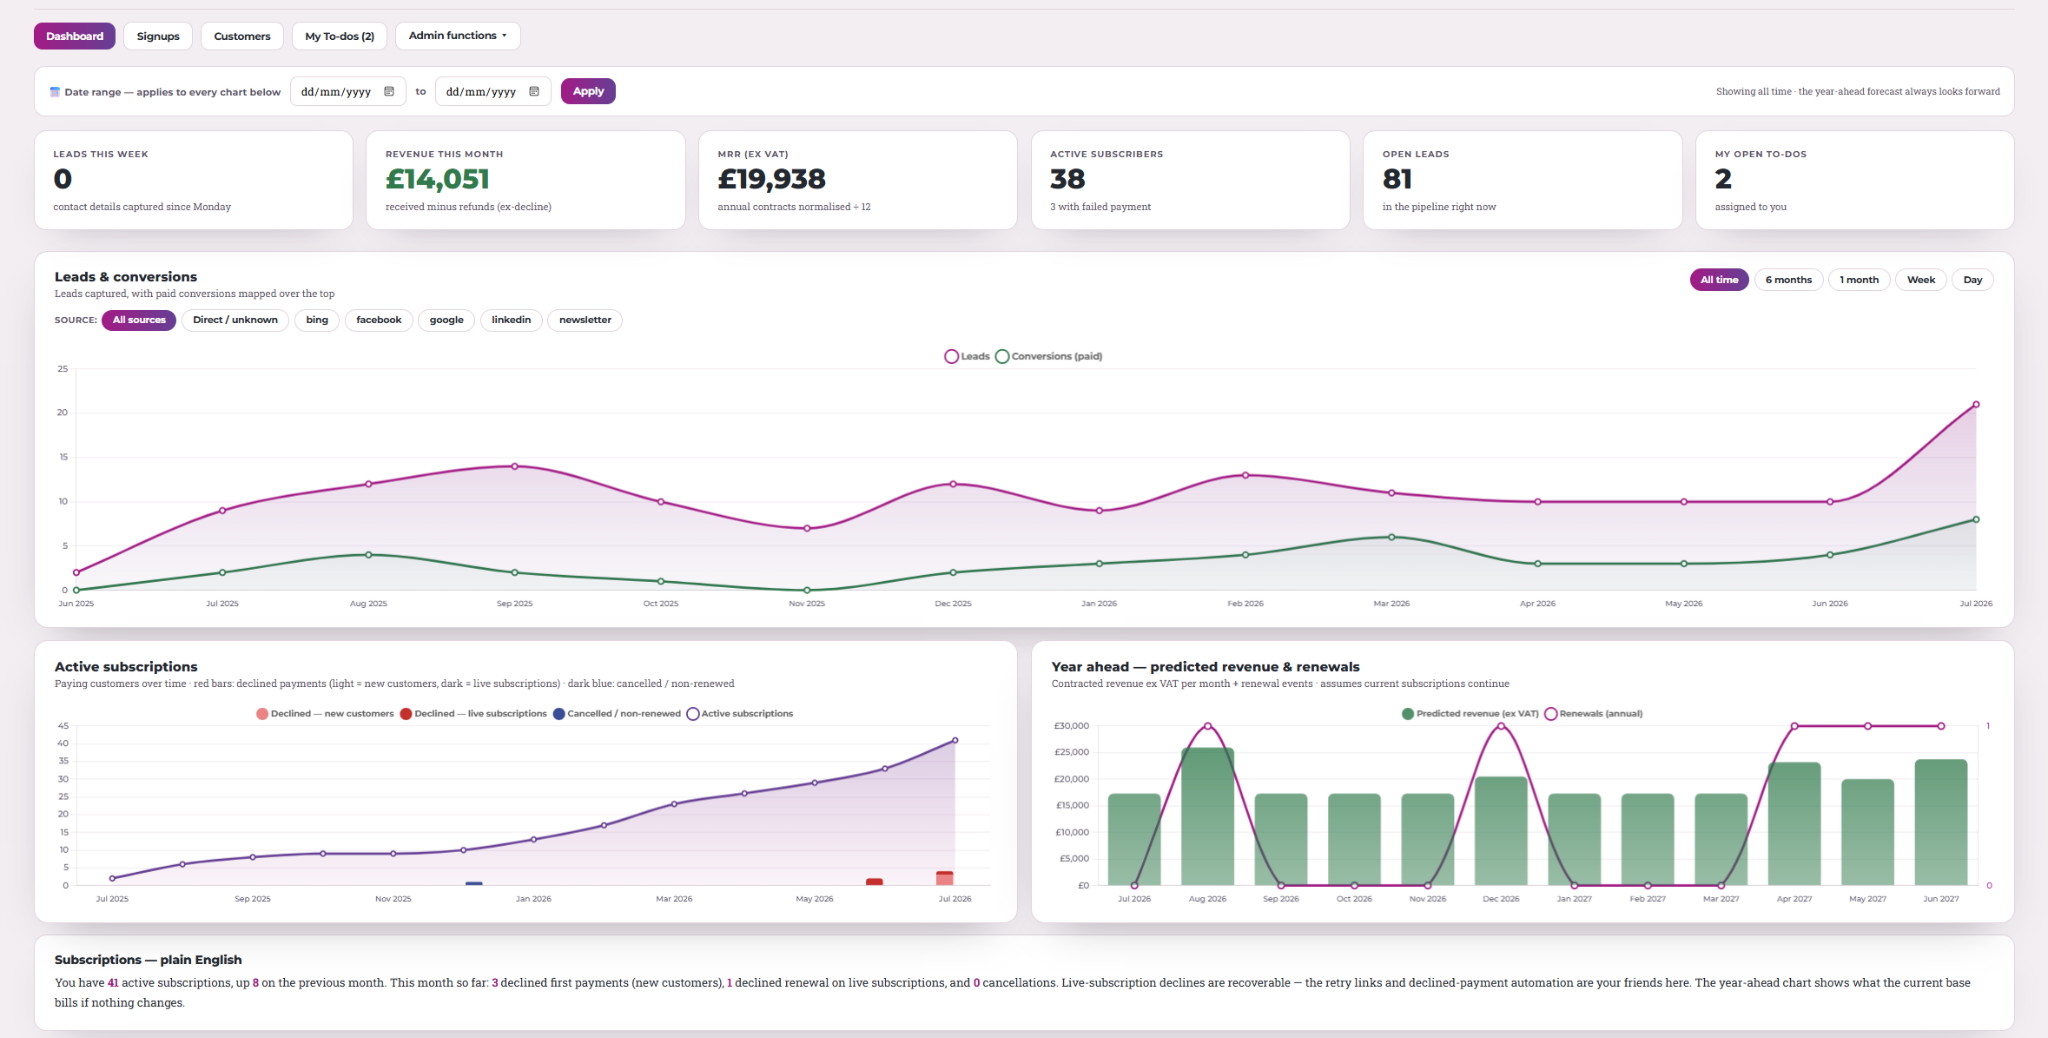Click the calendar icon beside Date range label

[55, 92]
